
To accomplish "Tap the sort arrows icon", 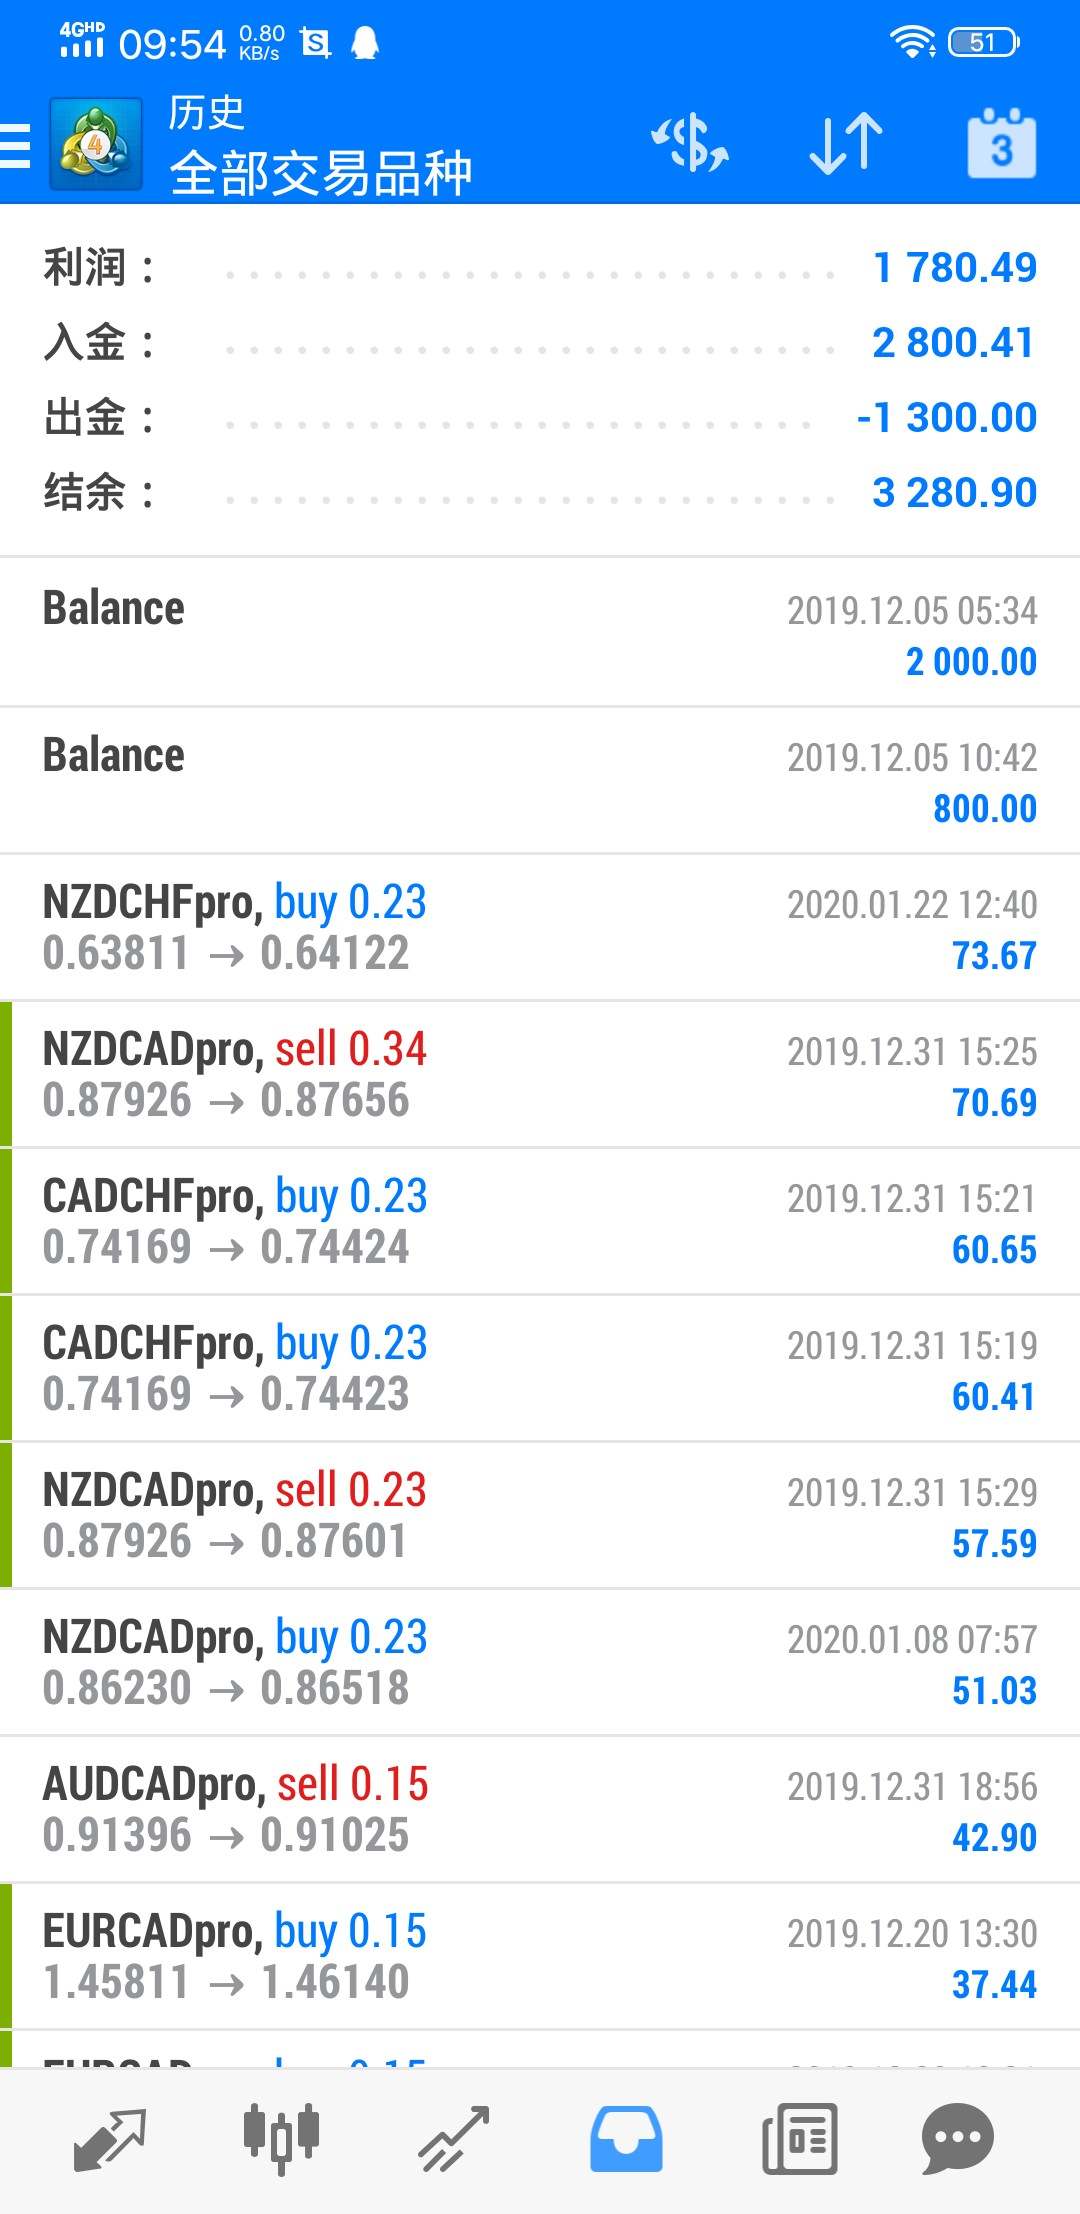I will 846,144.
